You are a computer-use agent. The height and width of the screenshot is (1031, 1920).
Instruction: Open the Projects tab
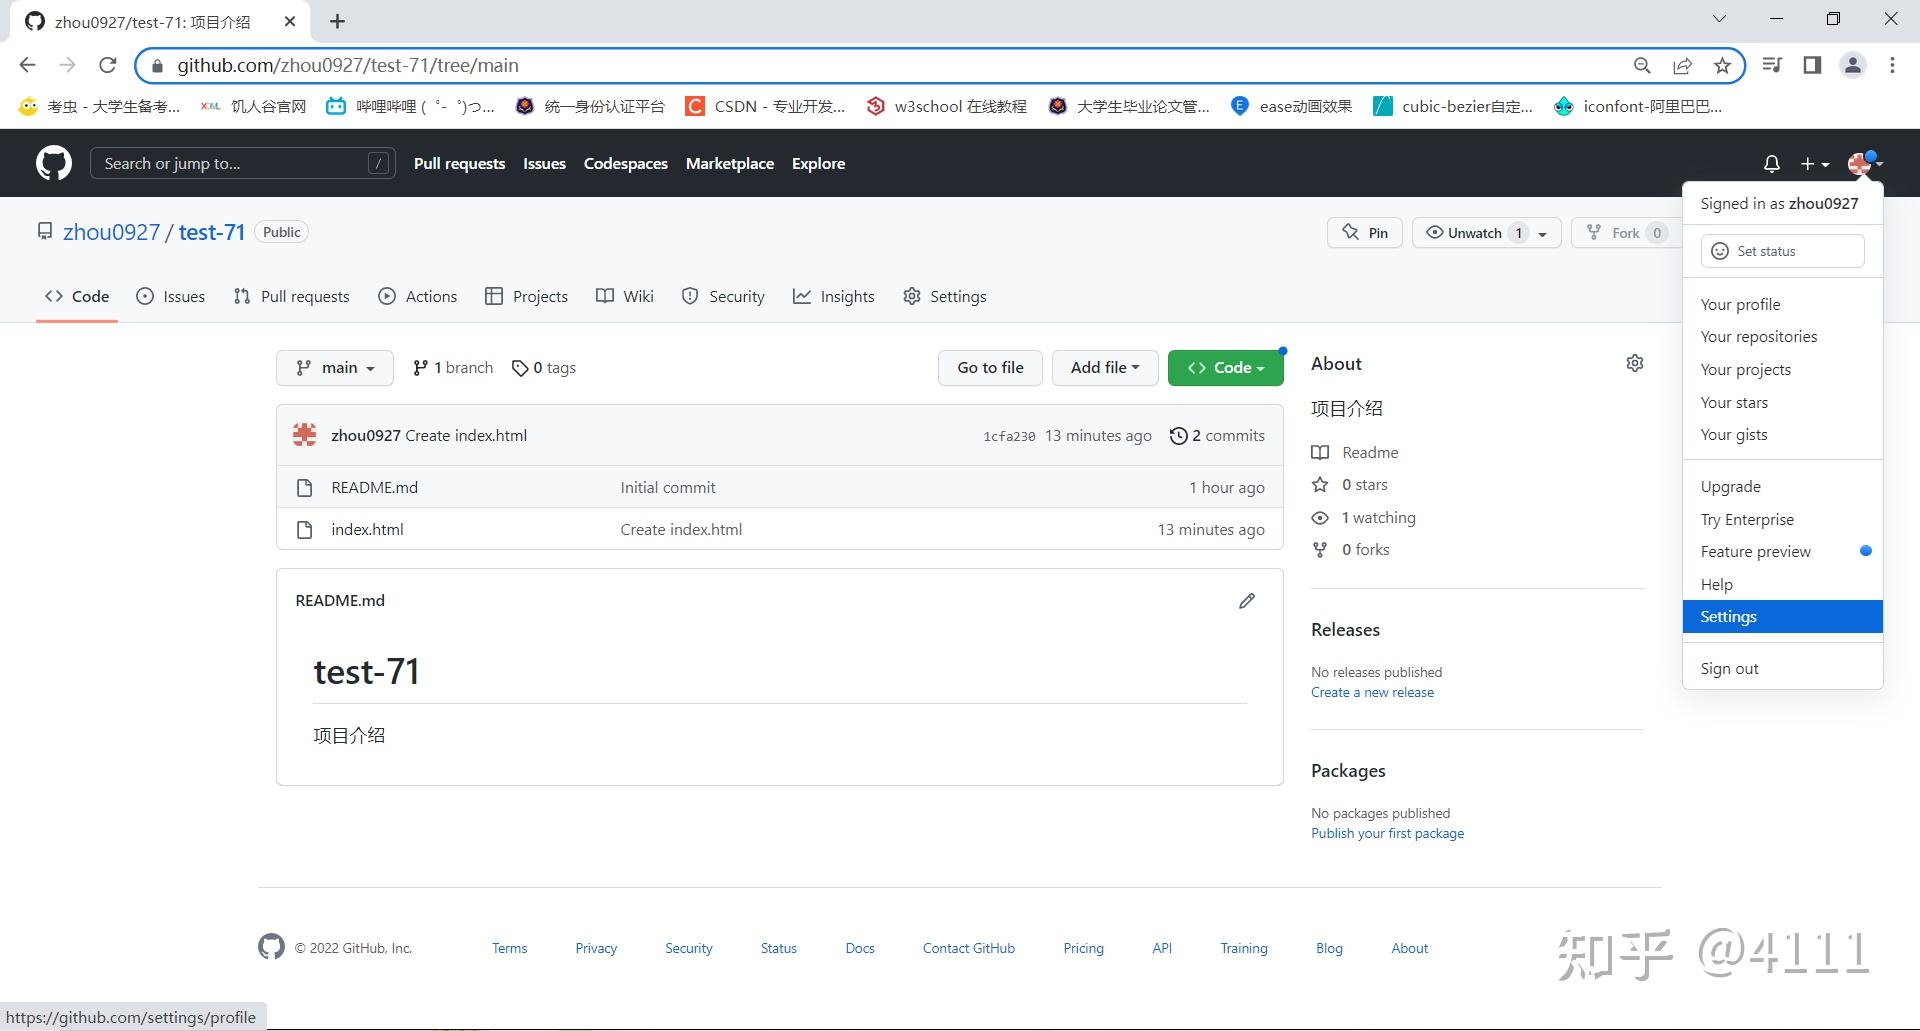pyautogui.click(x=526, y=297)
